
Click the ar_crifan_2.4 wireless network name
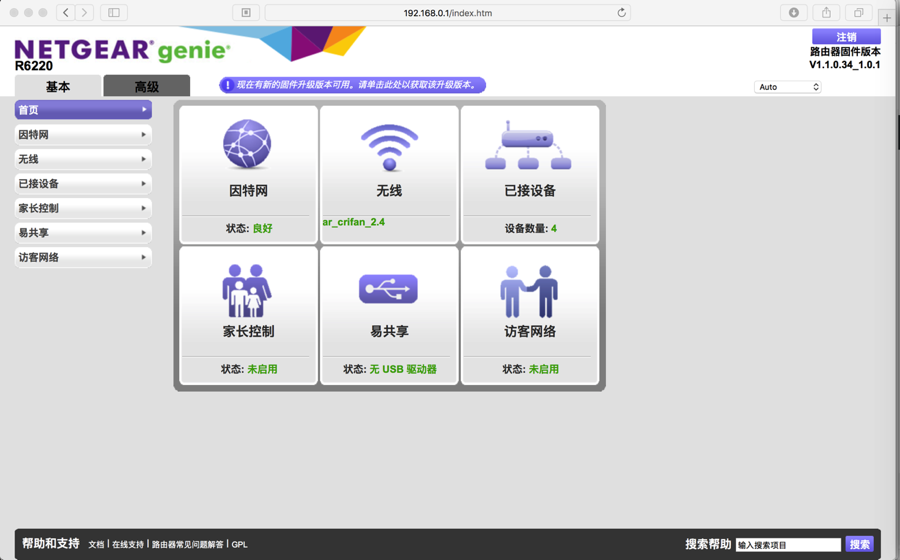click(354, 222)
